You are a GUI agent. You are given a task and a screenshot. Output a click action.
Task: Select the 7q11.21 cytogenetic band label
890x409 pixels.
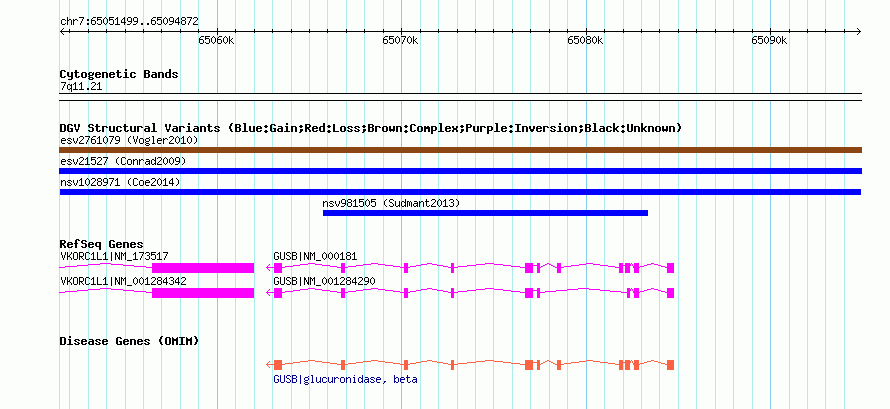click(81, 86)
